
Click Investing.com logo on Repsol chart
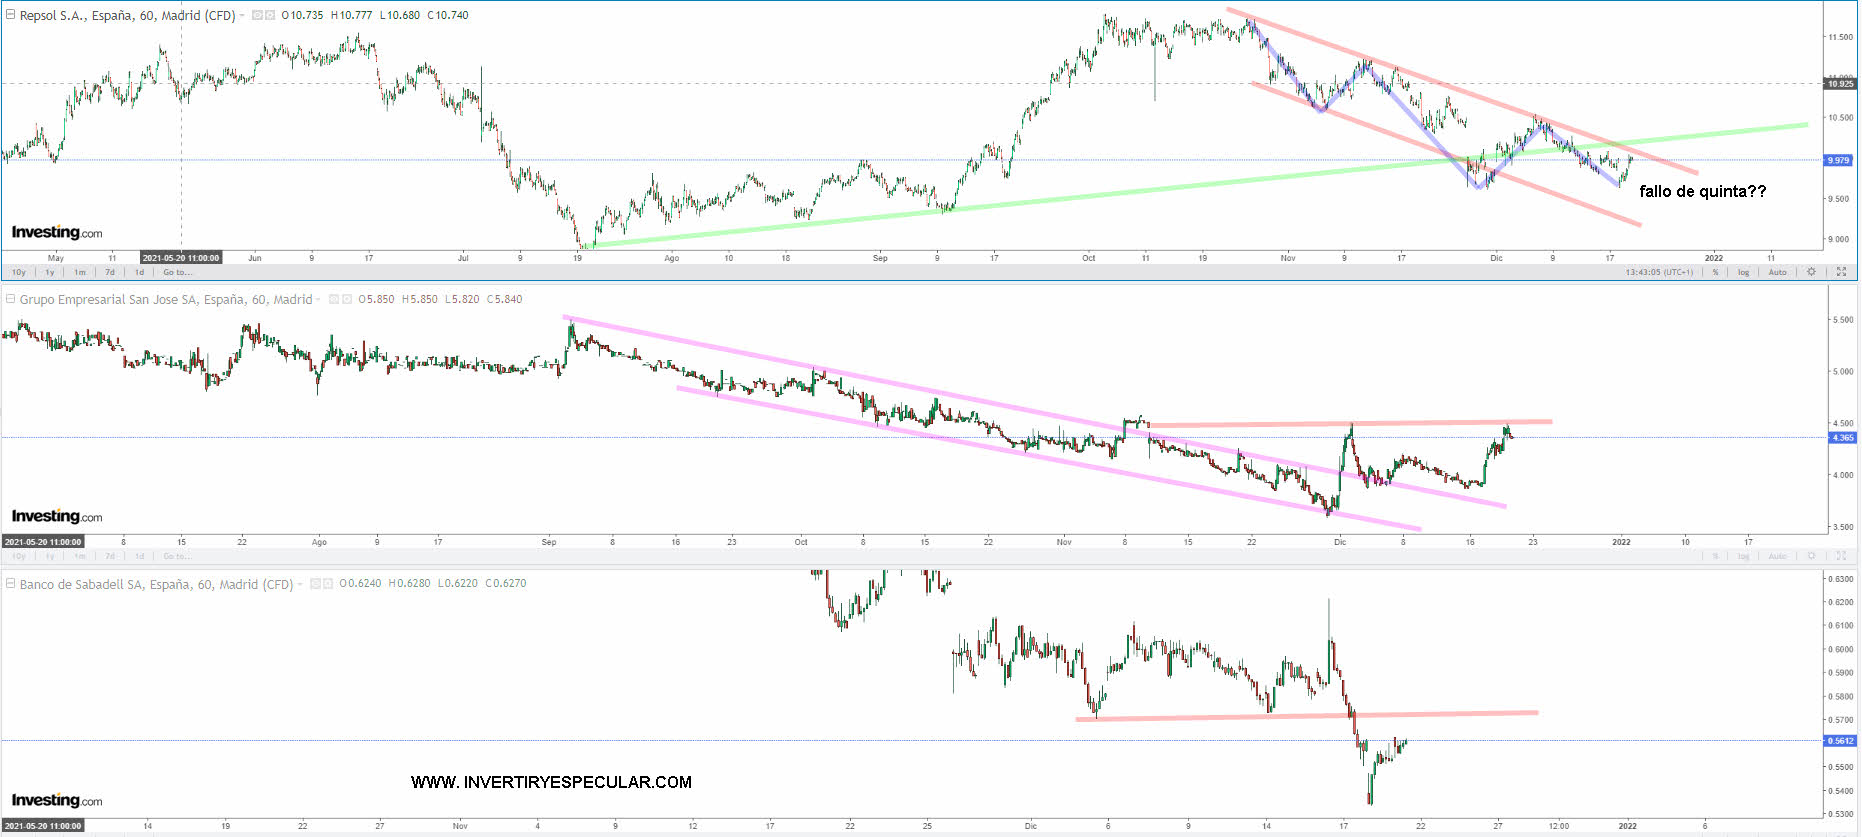click(57, 232)
